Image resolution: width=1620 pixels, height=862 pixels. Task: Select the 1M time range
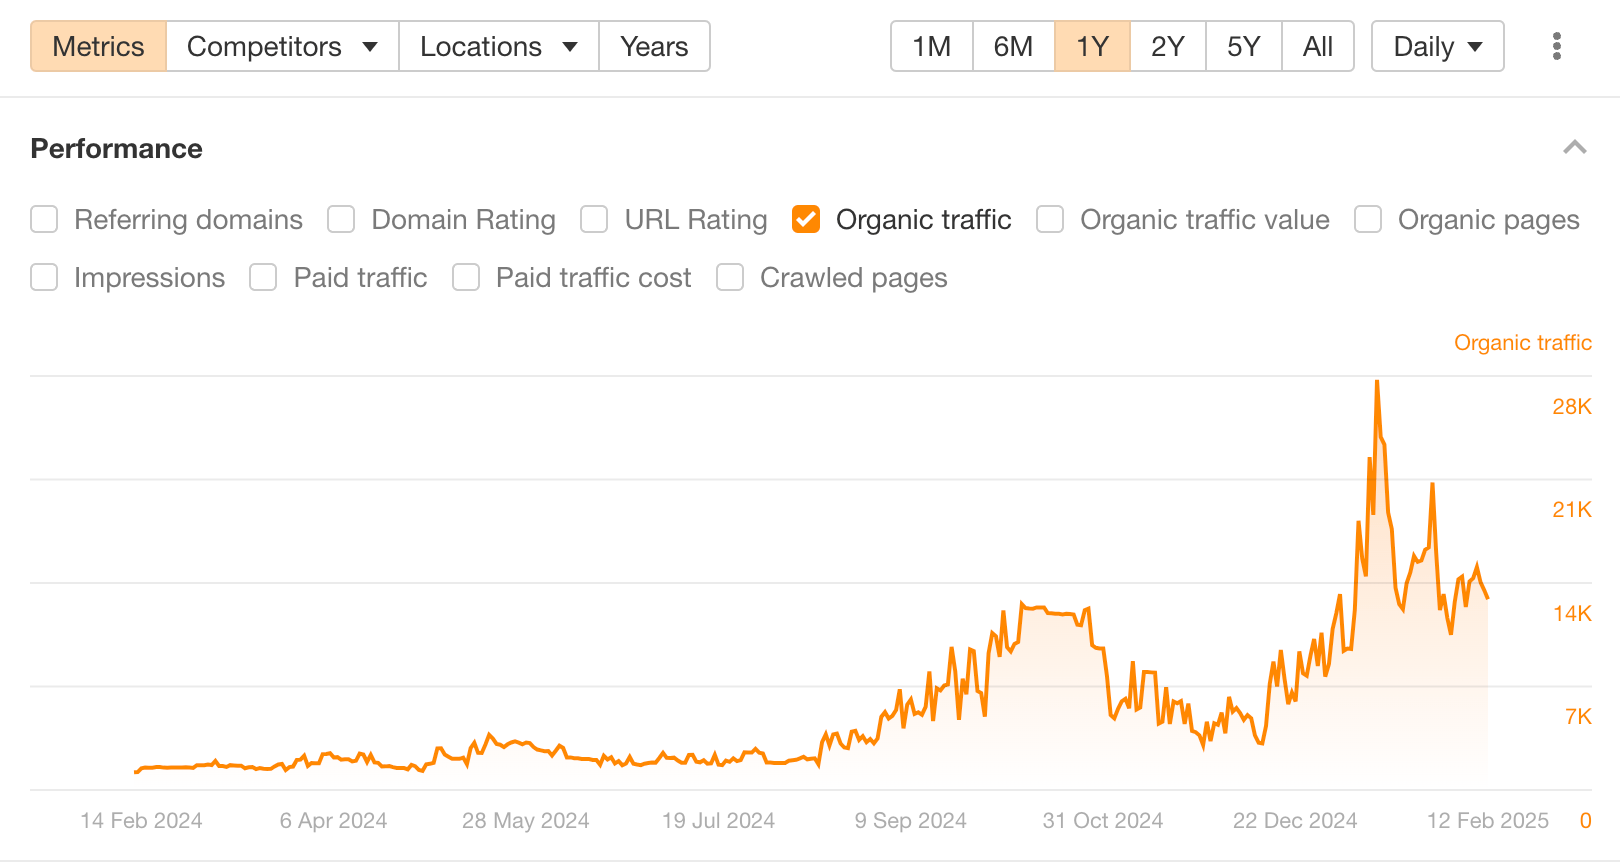click(x=932, y=46)
